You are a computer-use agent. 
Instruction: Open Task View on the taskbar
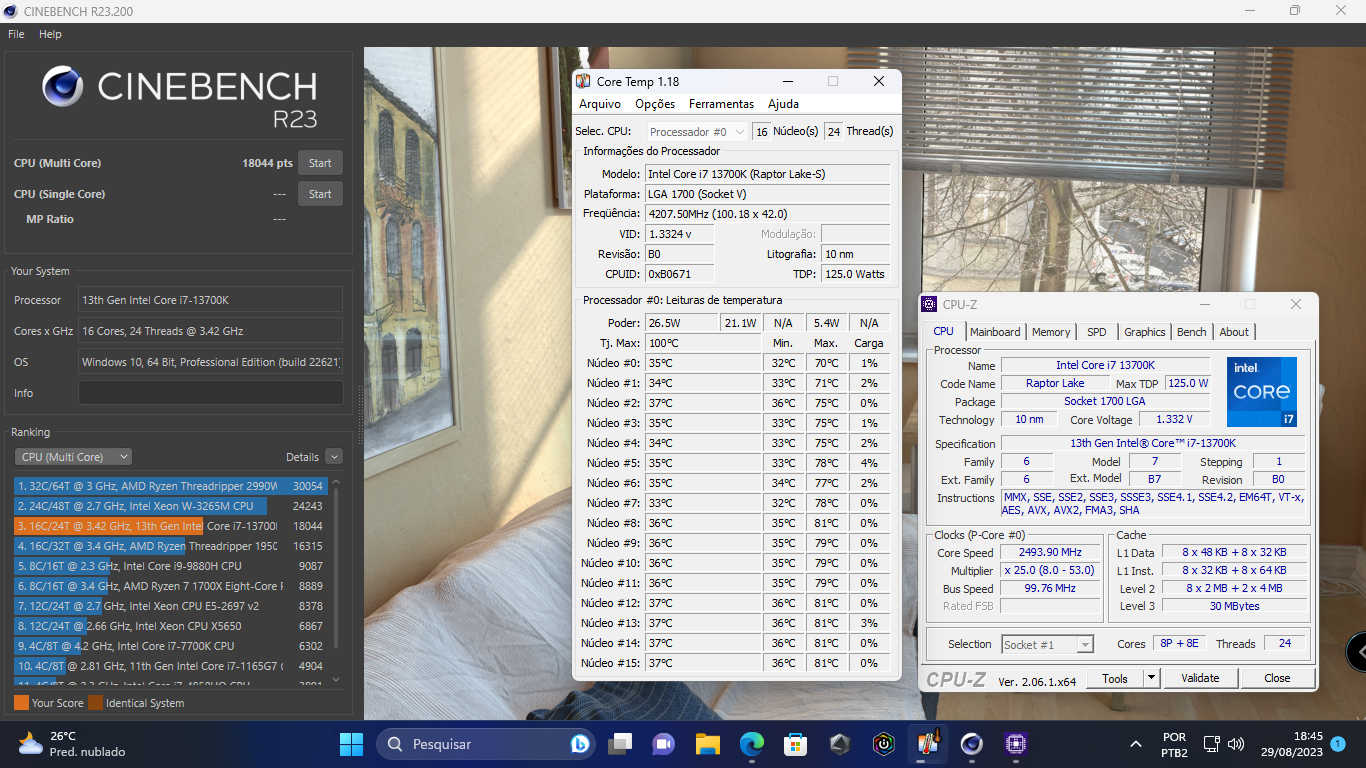(621, 744)
